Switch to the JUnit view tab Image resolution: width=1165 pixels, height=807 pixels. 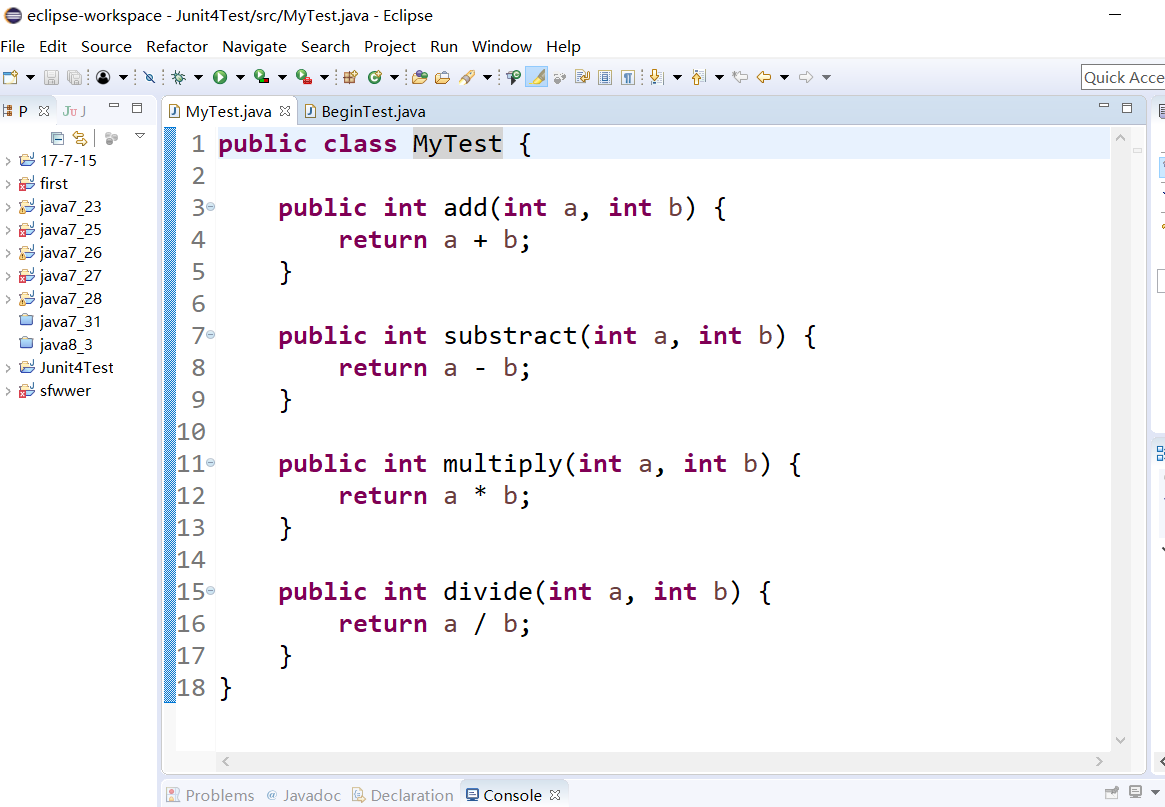click(x=74, y=111)
